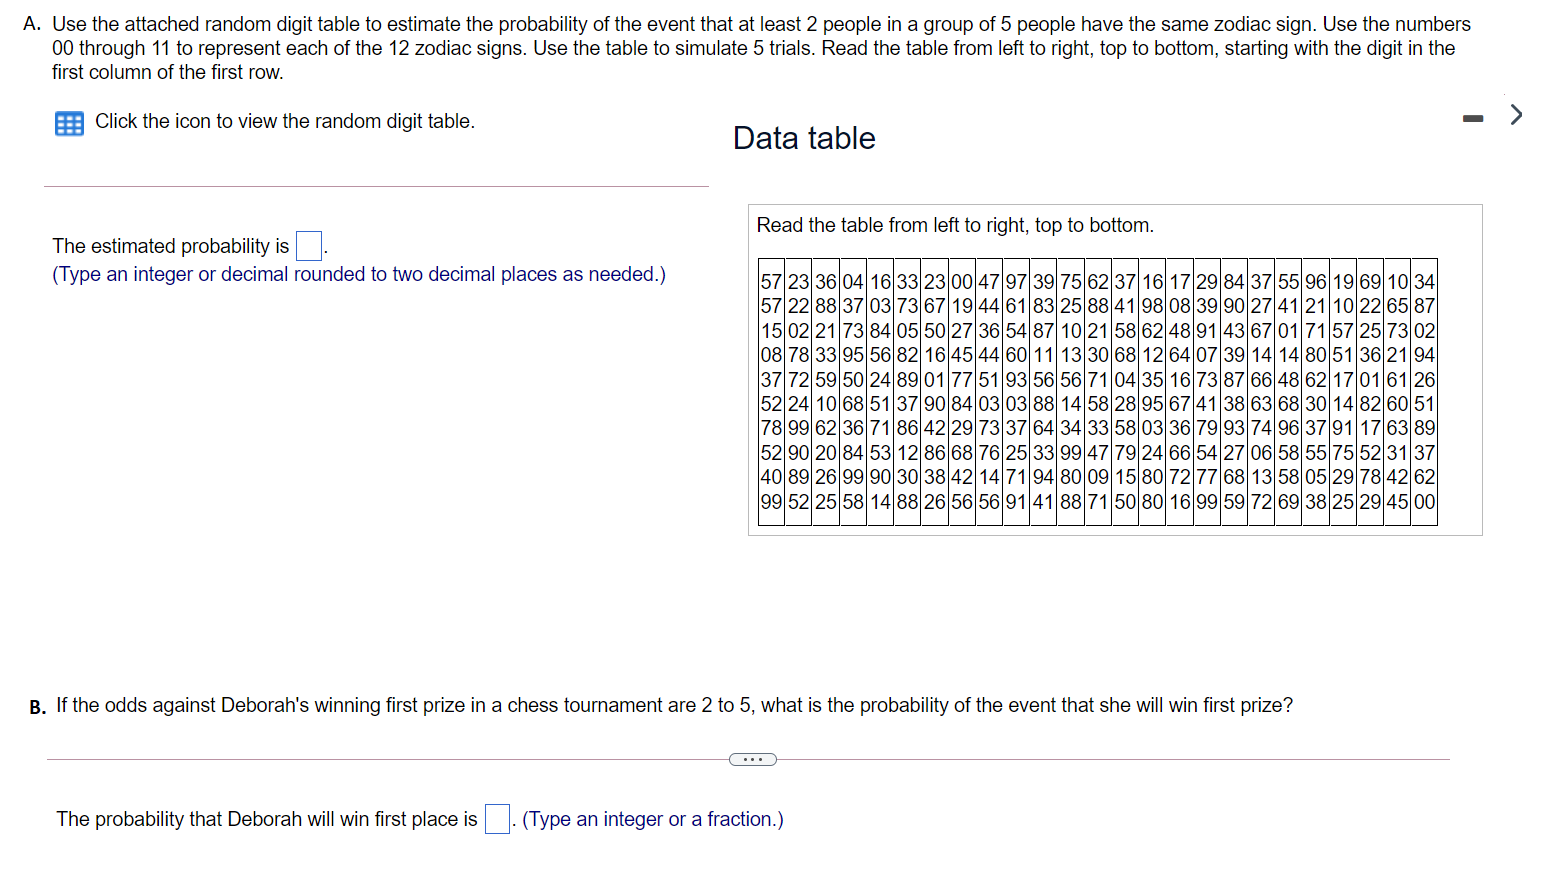Click part A estimated probability answer box
Screen dimensions: 1545x894
point(307,245)
